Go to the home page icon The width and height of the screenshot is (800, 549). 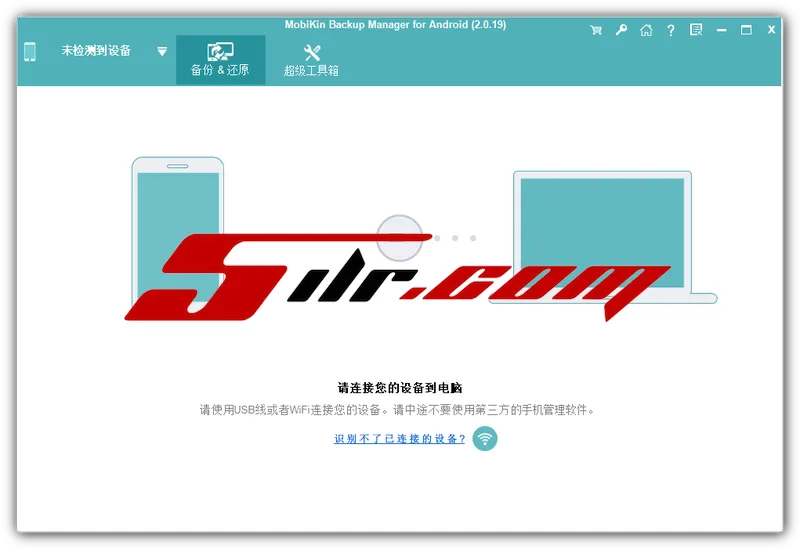click(646, 30)
